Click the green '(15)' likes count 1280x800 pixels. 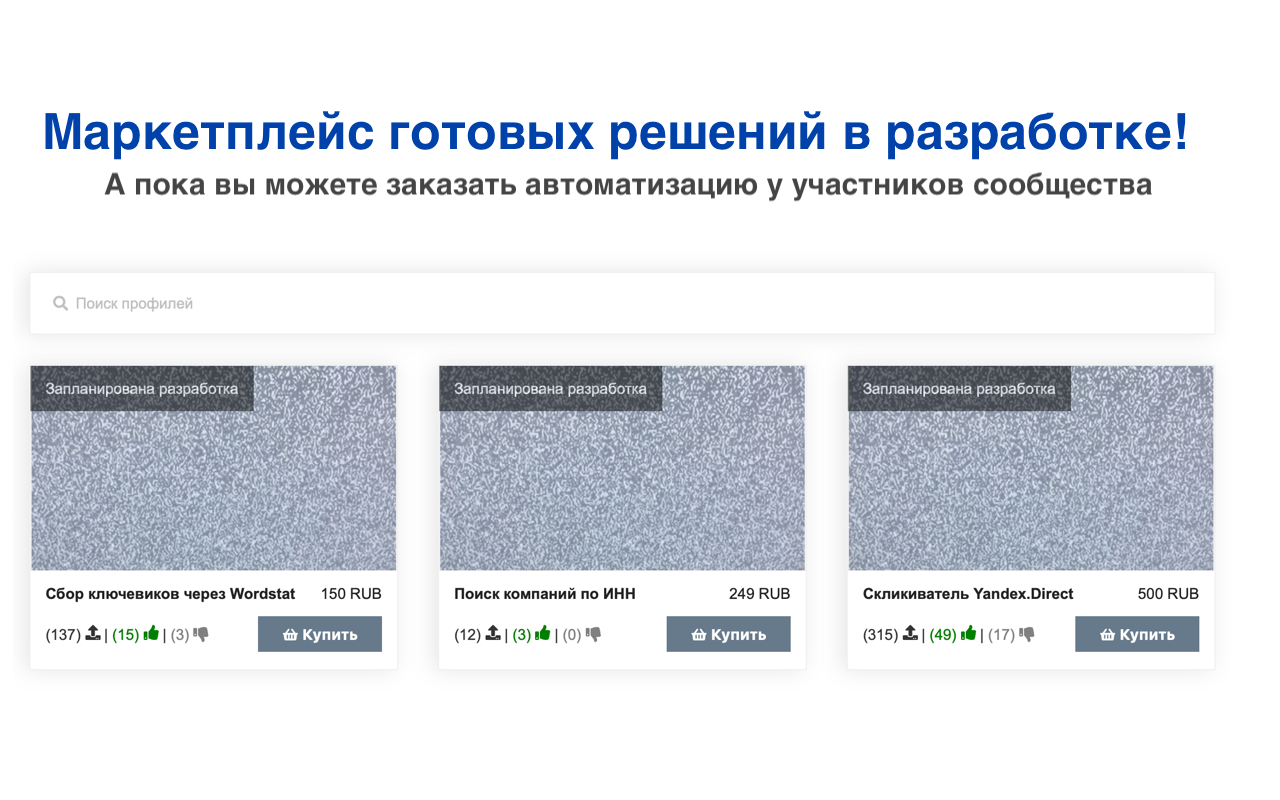(x=126, y=634)
